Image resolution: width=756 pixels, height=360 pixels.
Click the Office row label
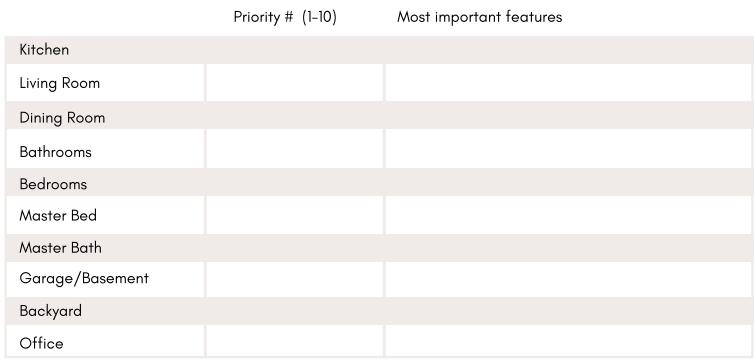(x=41, y=343)
